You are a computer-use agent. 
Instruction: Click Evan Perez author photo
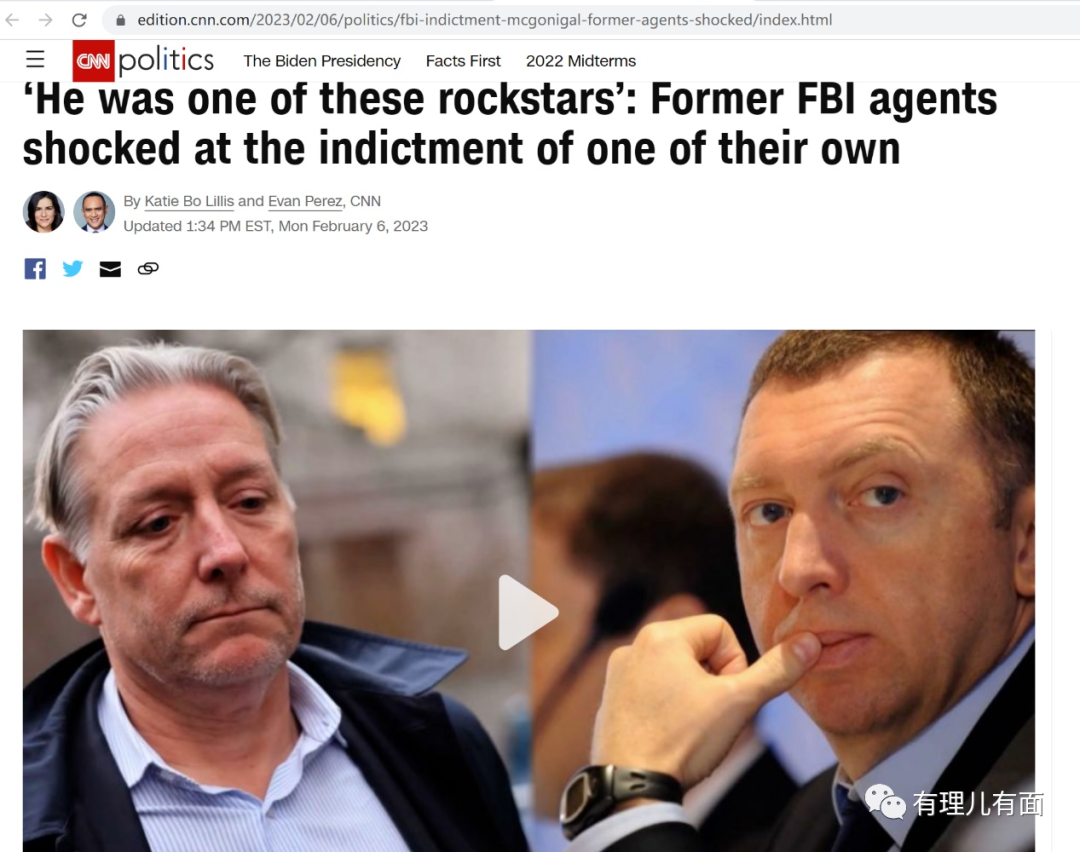click(x=94, y=211)
